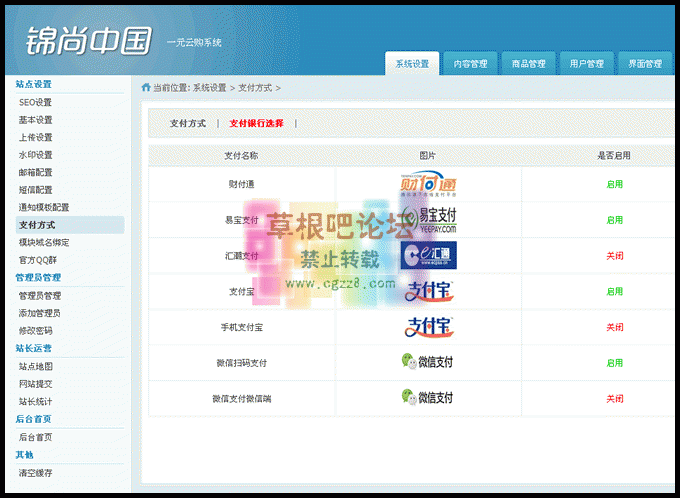This screenshot has height=498, width=680.
Task: Toggle 关闭 status for 微信支付微信端
Action: click(x=614, y=399)
